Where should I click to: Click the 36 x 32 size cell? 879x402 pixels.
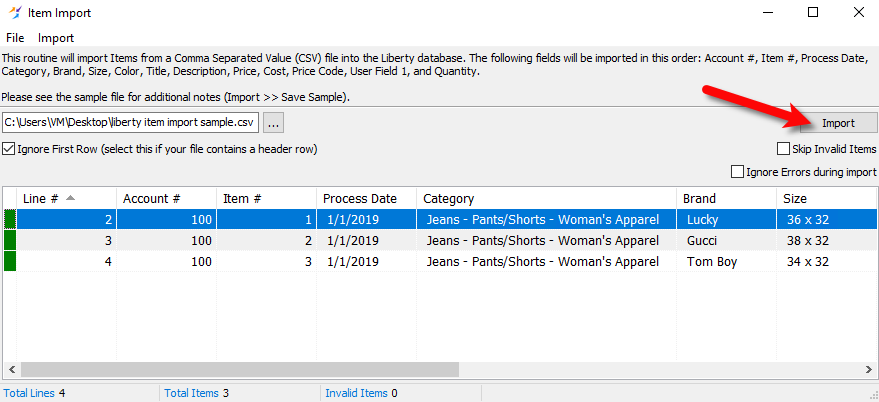tap(826, 219)
